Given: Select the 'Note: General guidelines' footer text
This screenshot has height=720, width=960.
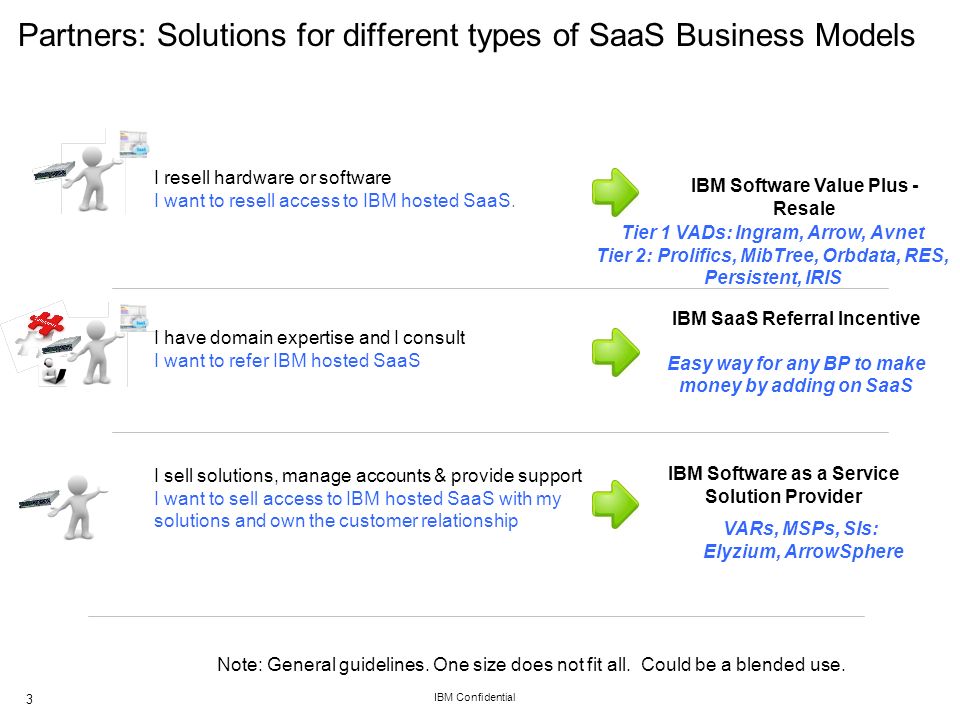Looking at the screenshot, I should click(x=531, y=664).
